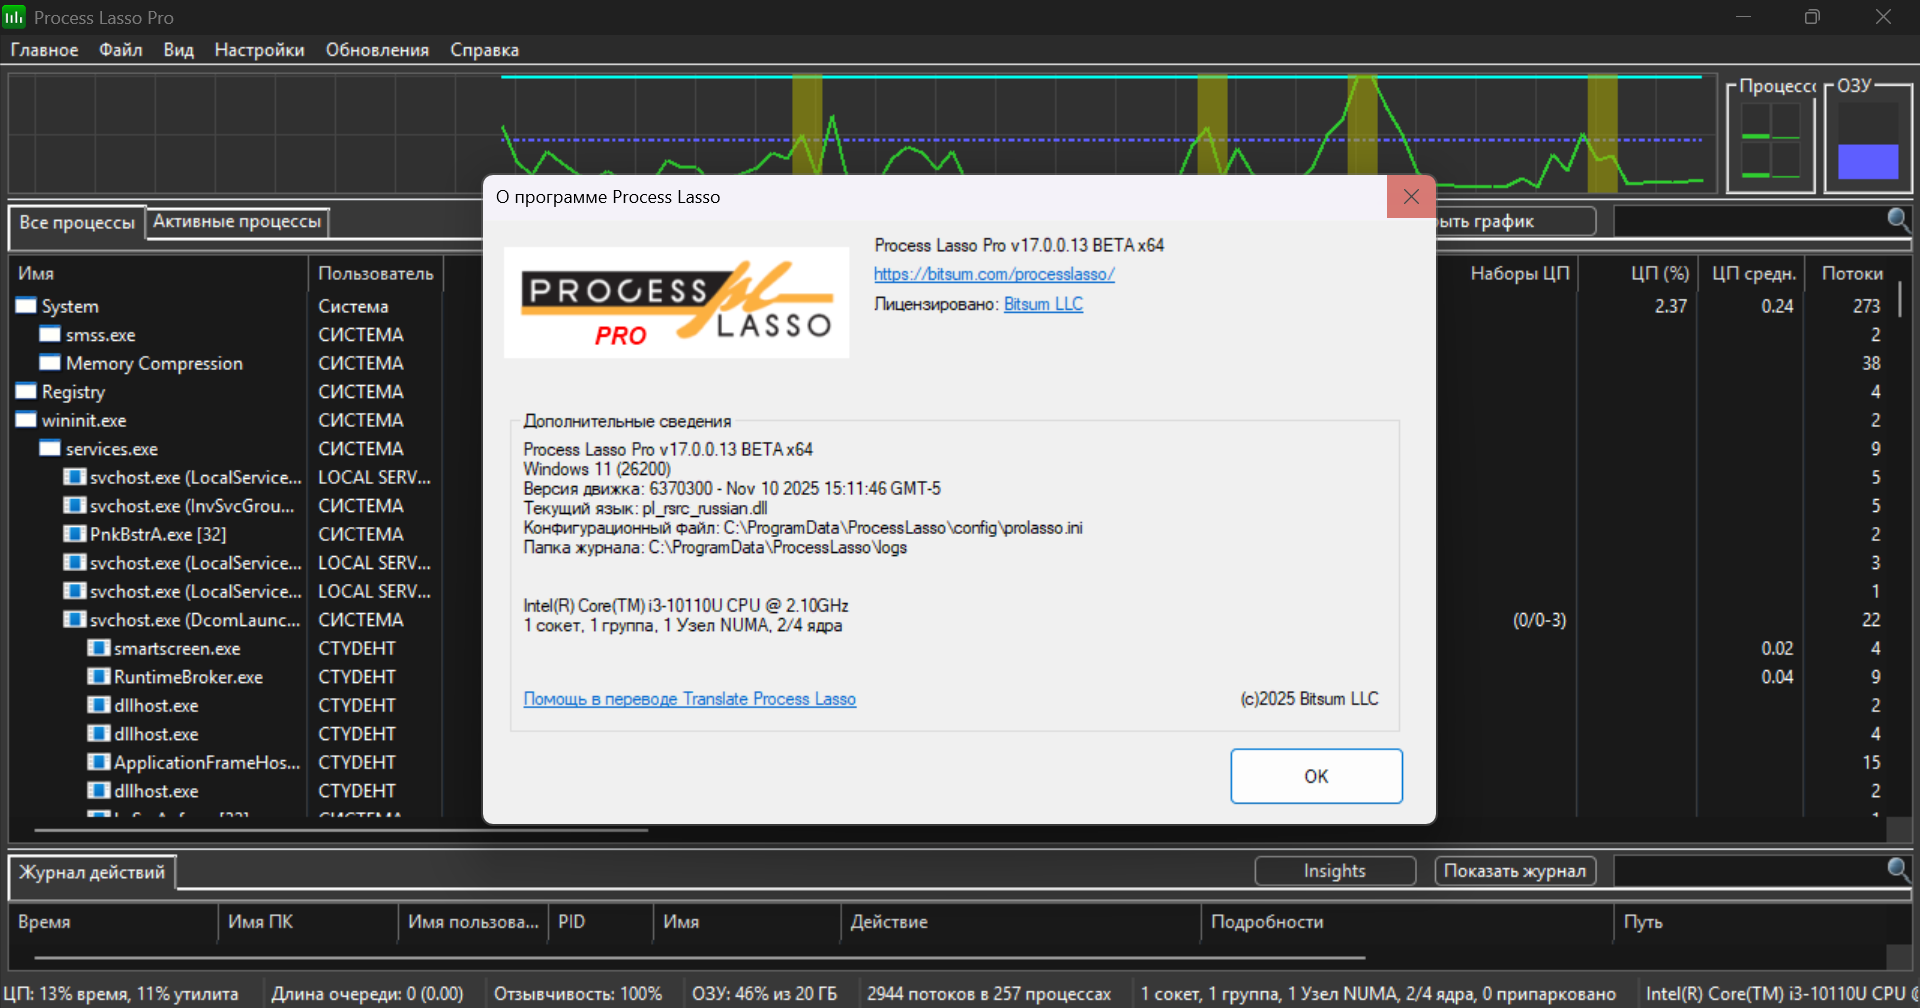Open the bitsum.com/processlasso link
The width and height of the screenshot is (1920, 1008).
[994, 274]
